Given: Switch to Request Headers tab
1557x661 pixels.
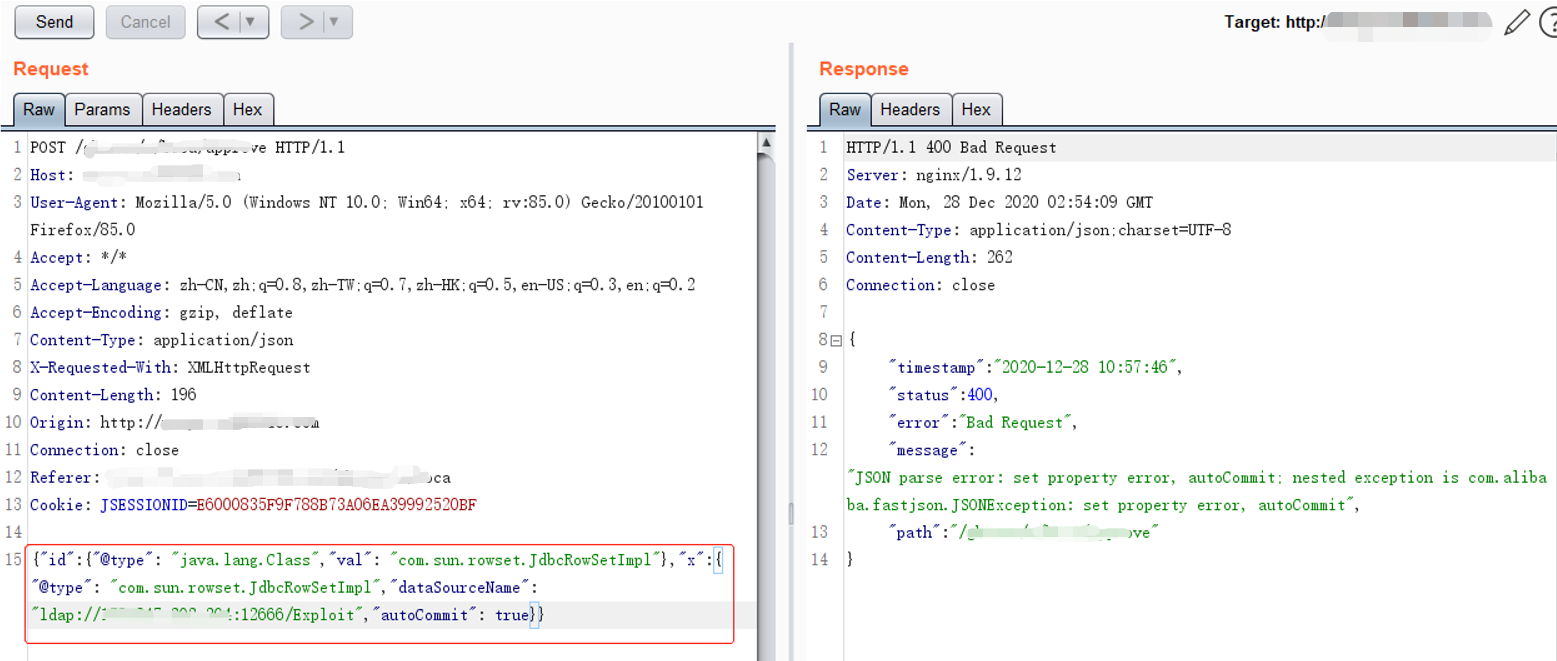Looking at the screenshot, I should (x=181, y=109).
